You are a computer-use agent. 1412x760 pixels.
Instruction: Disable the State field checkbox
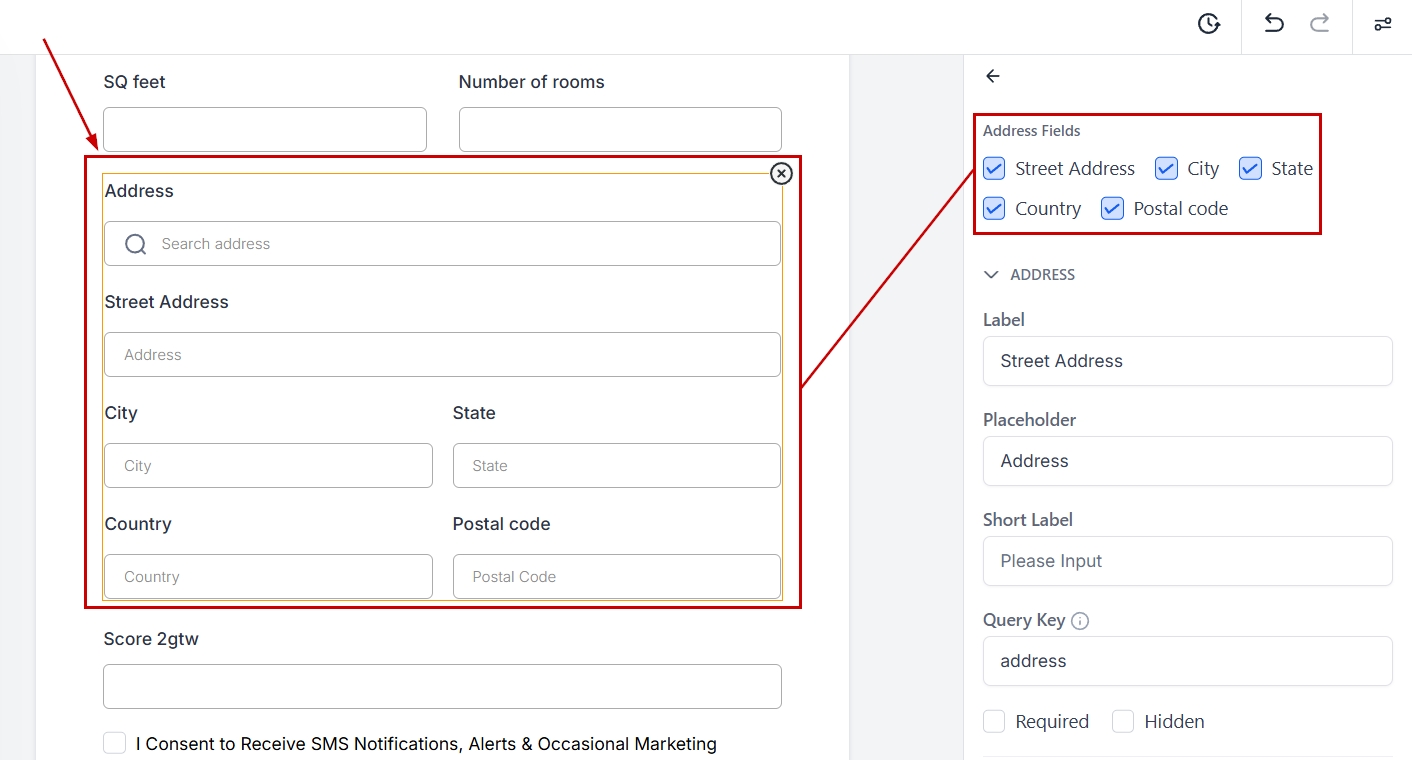pyautogui.click(x=1250, y=168)
